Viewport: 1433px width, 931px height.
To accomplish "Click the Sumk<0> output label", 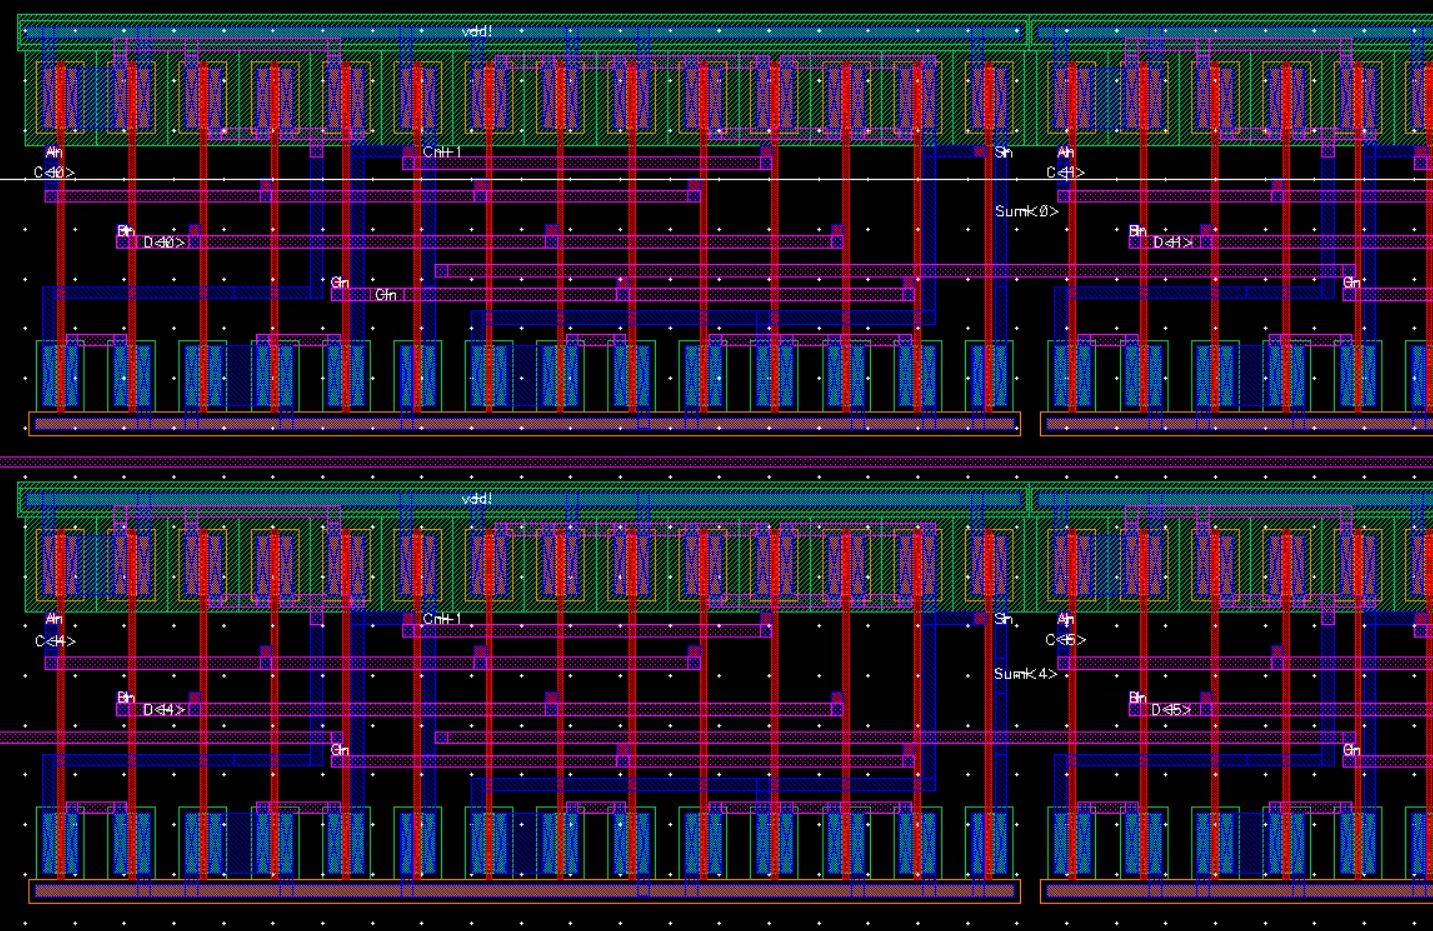I will [x=1026, y=211].
